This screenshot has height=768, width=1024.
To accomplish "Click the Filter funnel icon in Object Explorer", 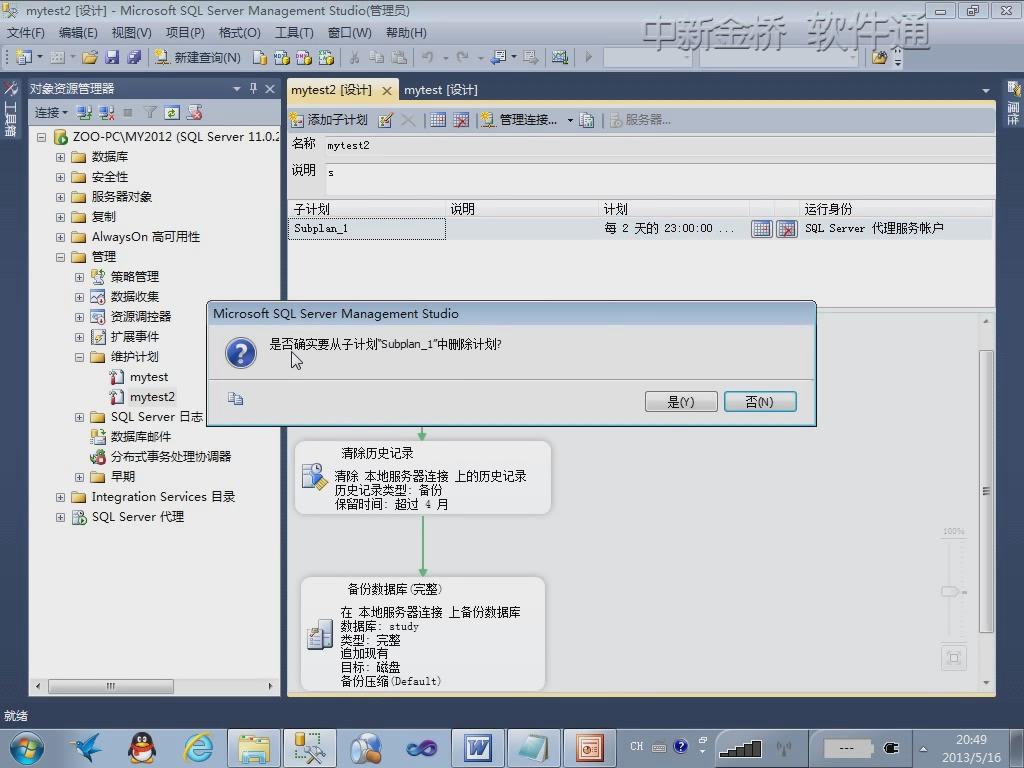I will [x=150, y=113].
